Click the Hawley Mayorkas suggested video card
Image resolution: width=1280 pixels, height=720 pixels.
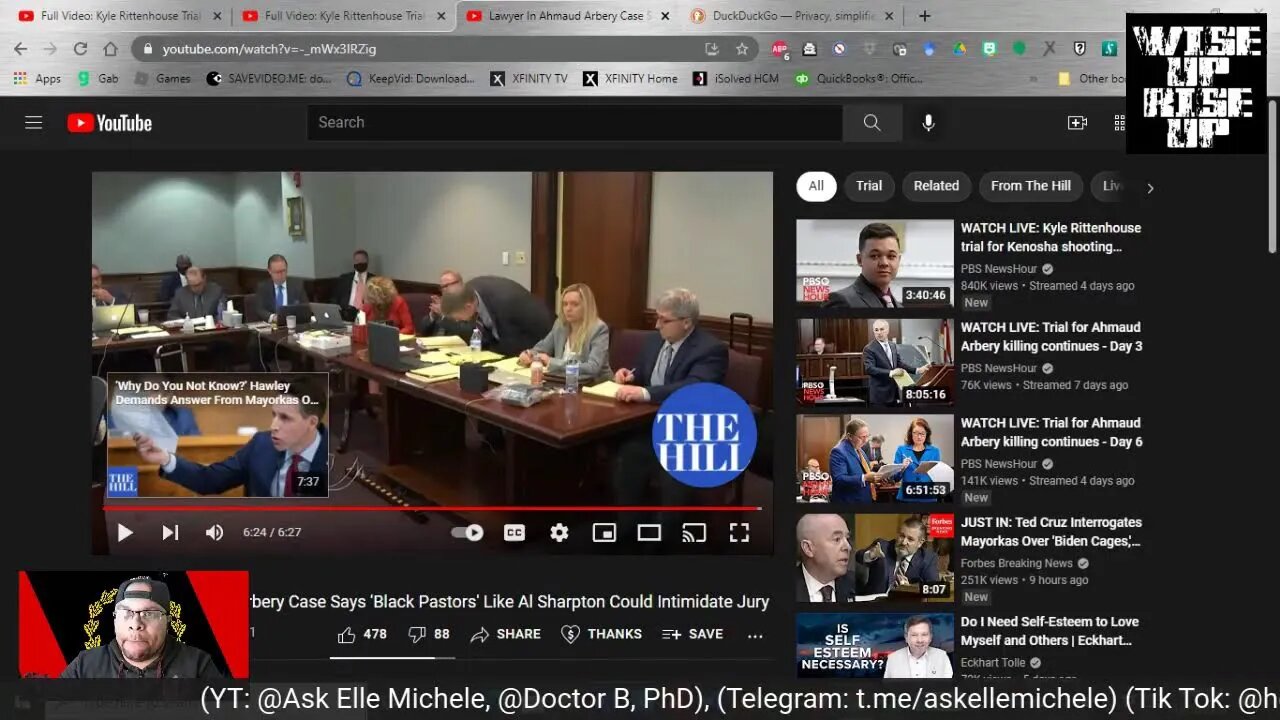tap(218, 435)
